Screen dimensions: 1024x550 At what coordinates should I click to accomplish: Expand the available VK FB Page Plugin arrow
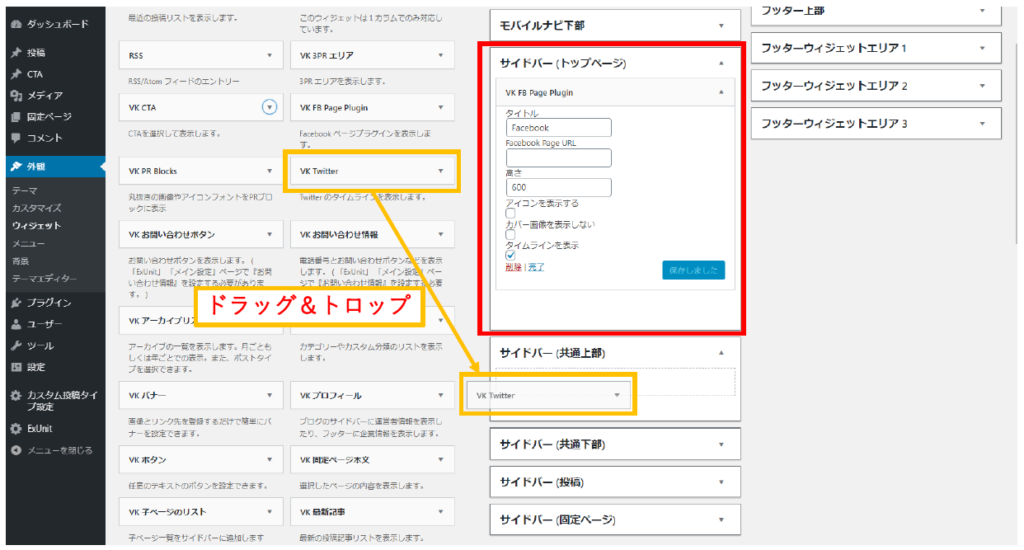441,107
